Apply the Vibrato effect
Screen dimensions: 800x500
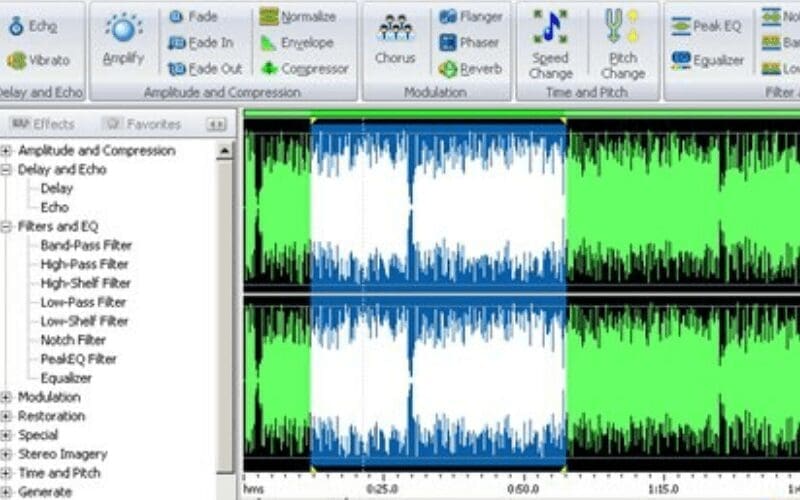[38, 60]
